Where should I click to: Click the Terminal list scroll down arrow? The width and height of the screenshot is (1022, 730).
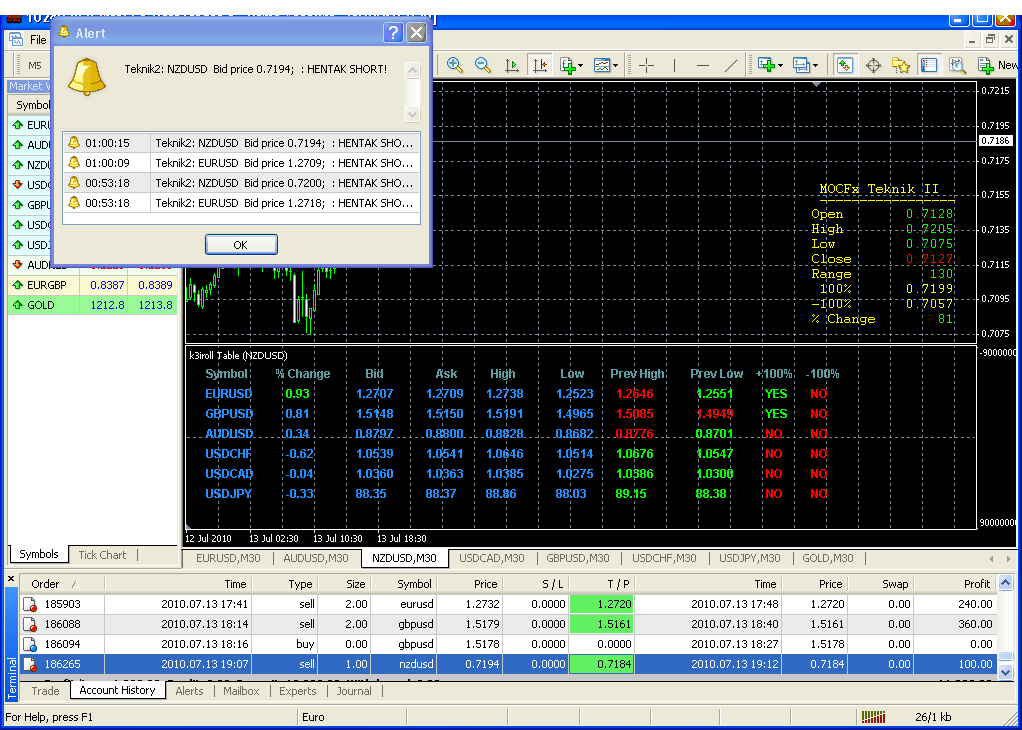[1006, 671]
